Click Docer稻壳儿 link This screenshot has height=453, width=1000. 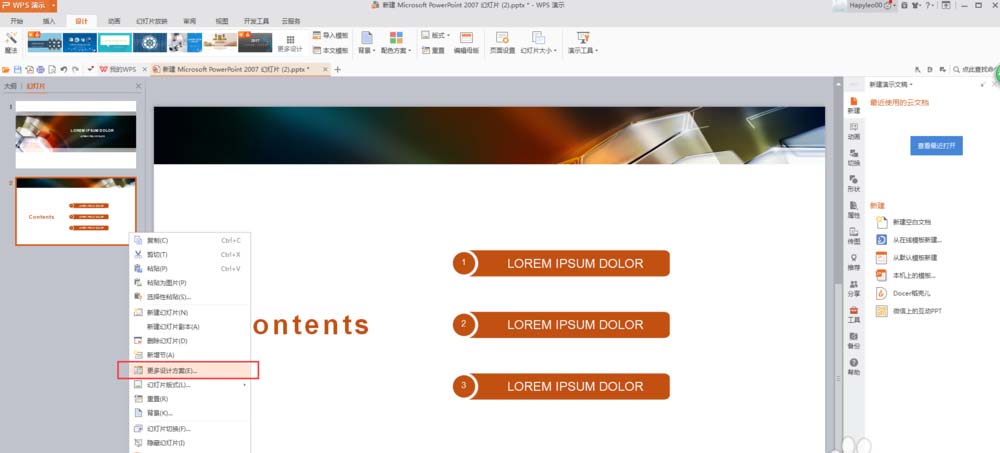(911, 293)
